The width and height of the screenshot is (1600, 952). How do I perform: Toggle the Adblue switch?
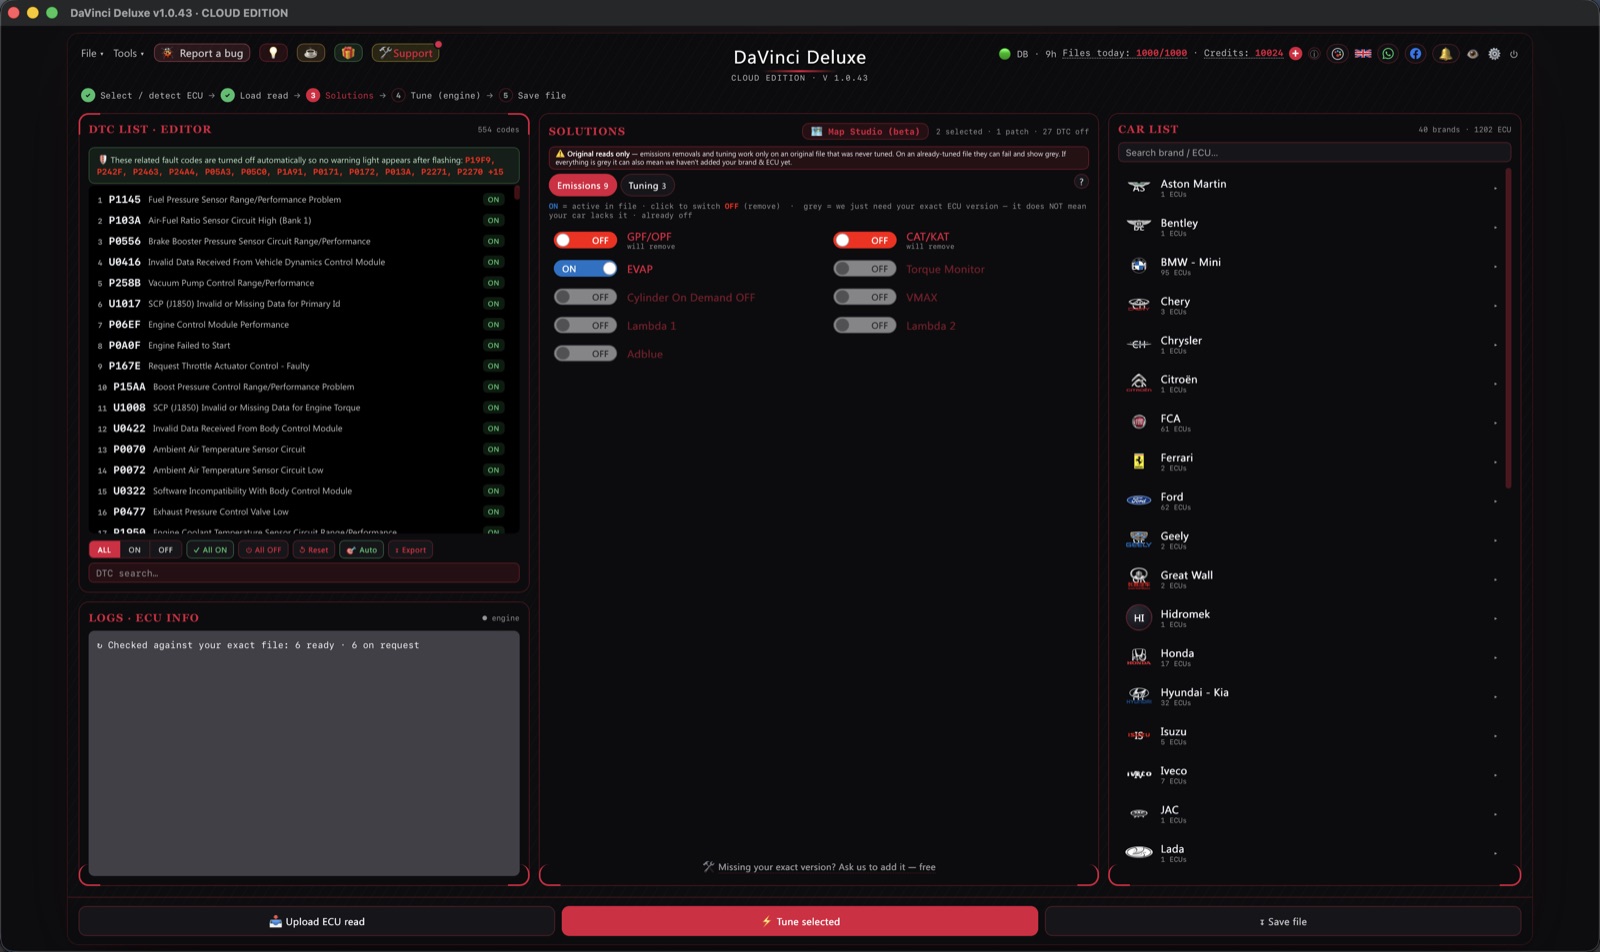585,353
